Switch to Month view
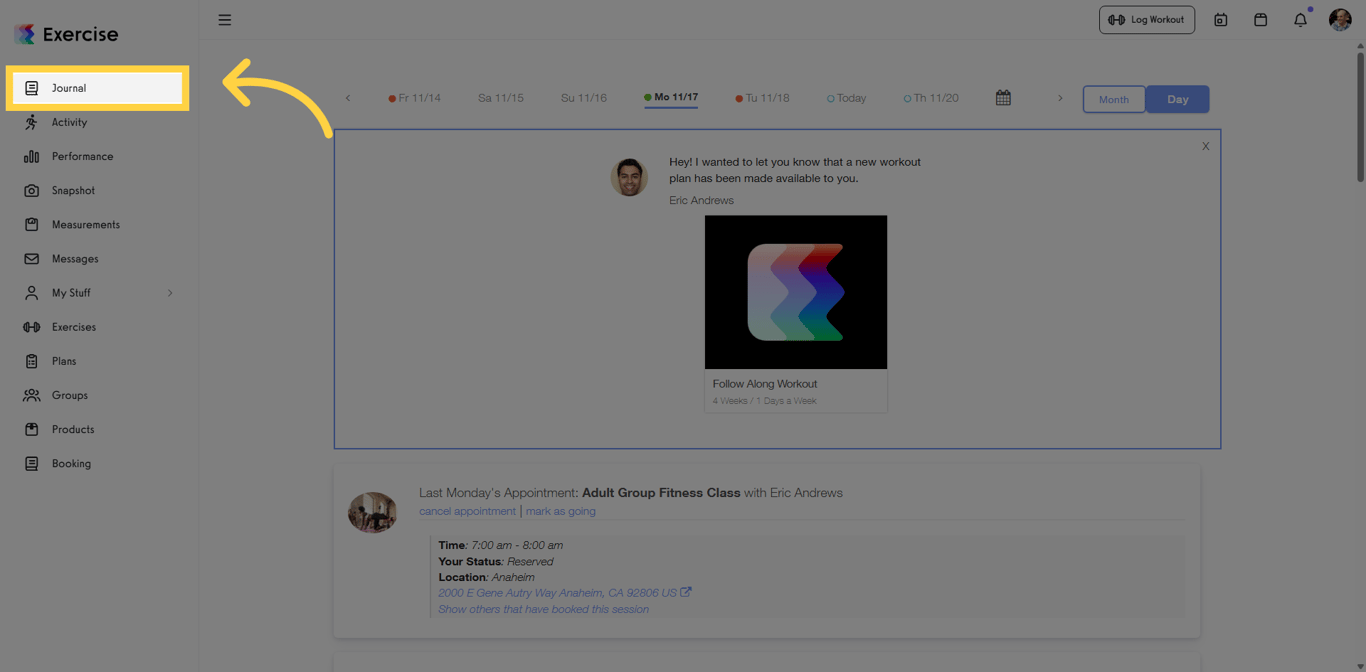Viewport: 1366px width, 672px height. 1114,99
